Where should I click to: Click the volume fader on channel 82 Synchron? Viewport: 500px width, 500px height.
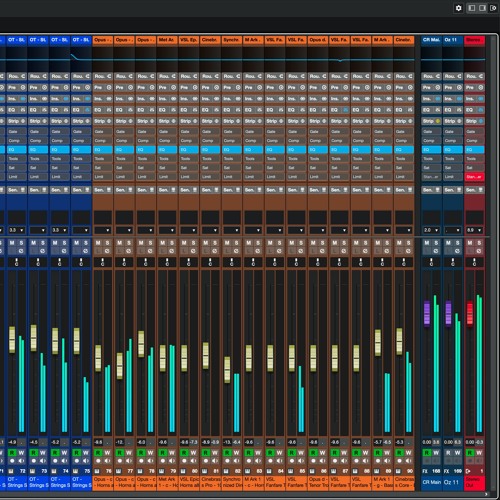(227, 369)
